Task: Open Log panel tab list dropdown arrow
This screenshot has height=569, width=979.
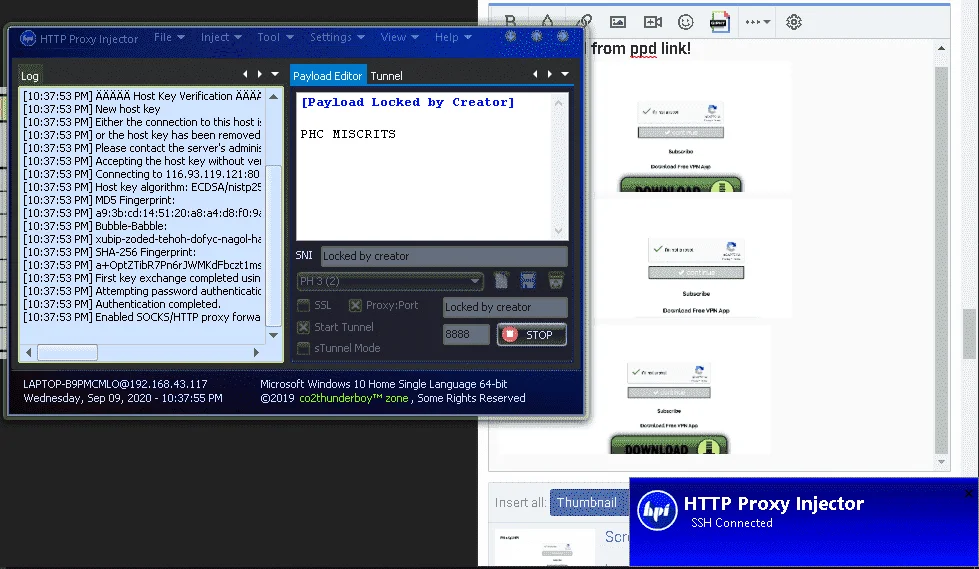Action: 275,74
